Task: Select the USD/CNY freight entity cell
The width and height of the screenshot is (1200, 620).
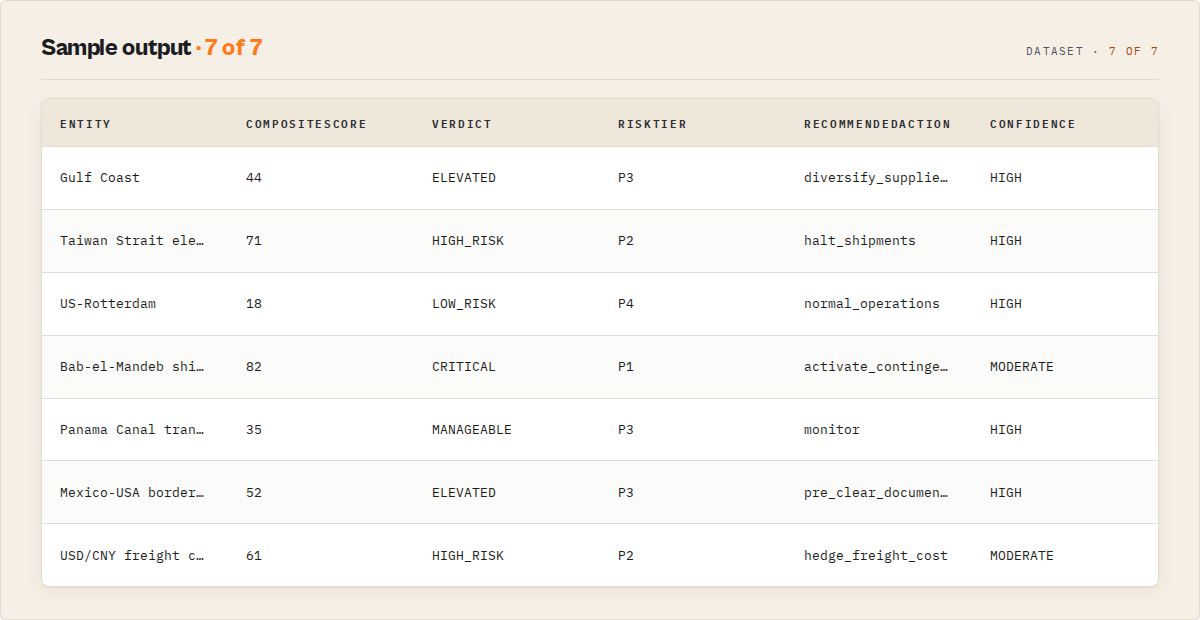Action: click(132, 556)
